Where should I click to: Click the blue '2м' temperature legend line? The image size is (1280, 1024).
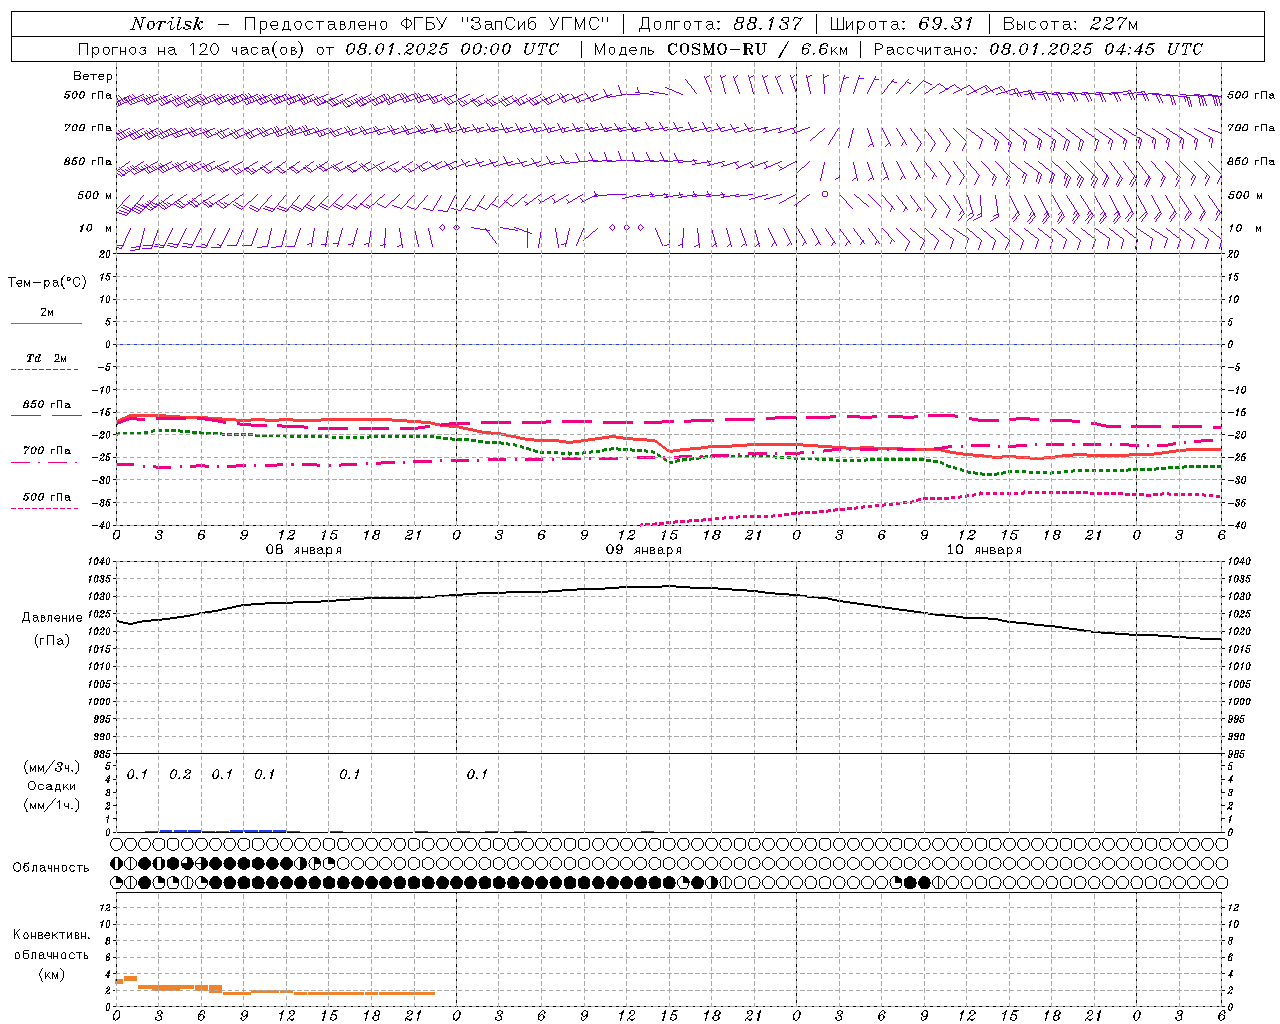[46, 323]
